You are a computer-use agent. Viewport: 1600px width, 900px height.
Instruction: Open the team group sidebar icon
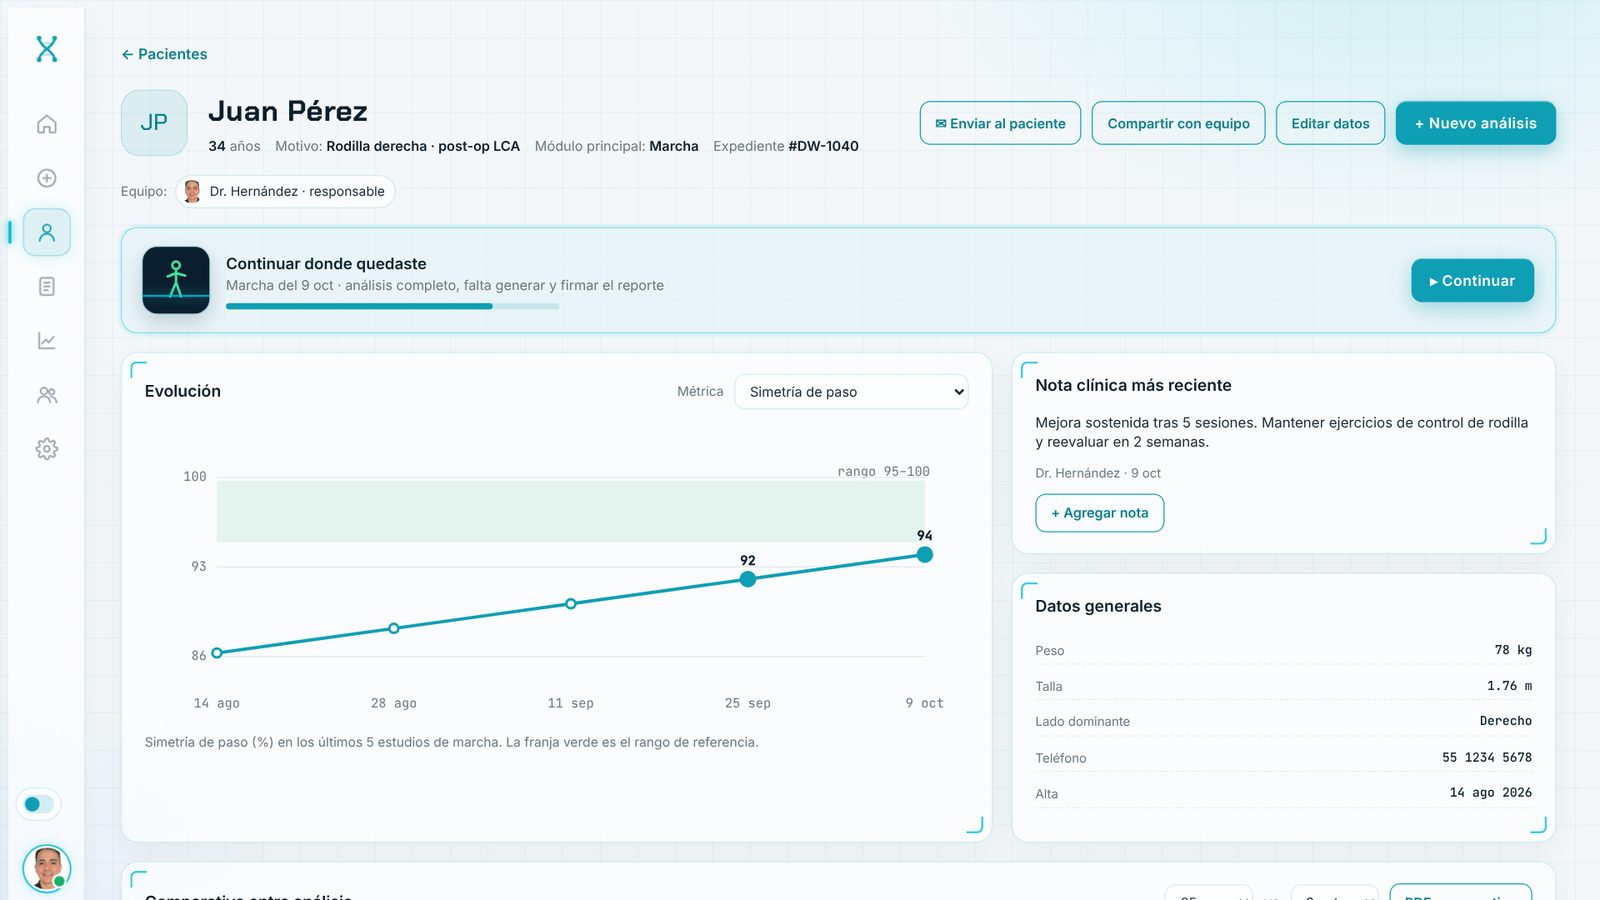point(47,395)
